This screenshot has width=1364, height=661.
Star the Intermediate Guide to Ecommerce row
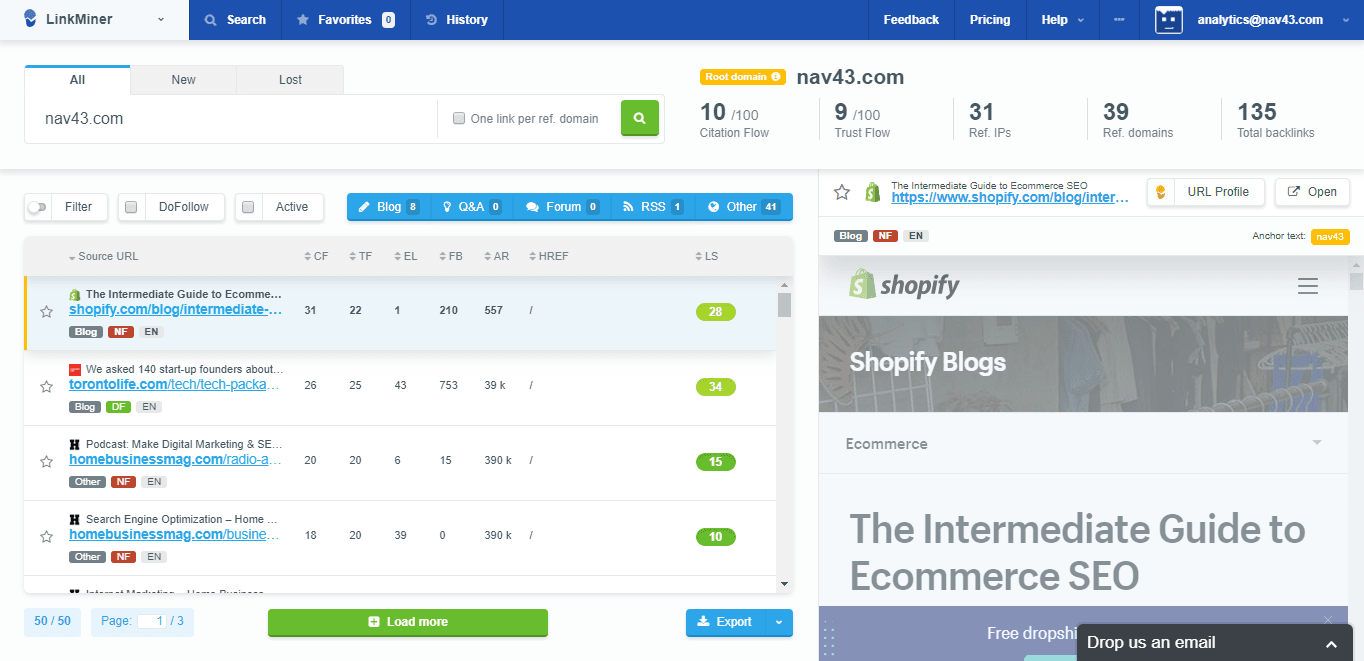pos(46,312)
